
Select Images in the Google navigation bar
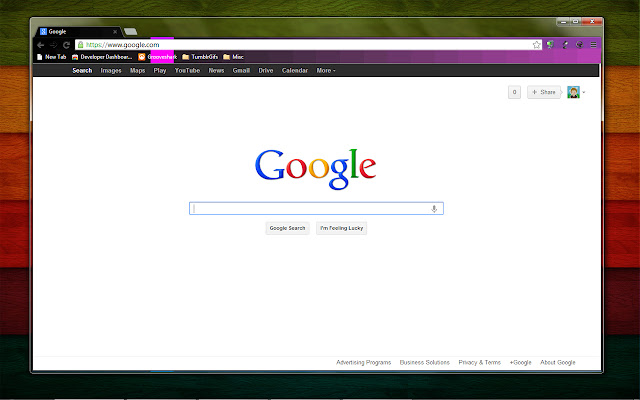click(x=111, y=71)
